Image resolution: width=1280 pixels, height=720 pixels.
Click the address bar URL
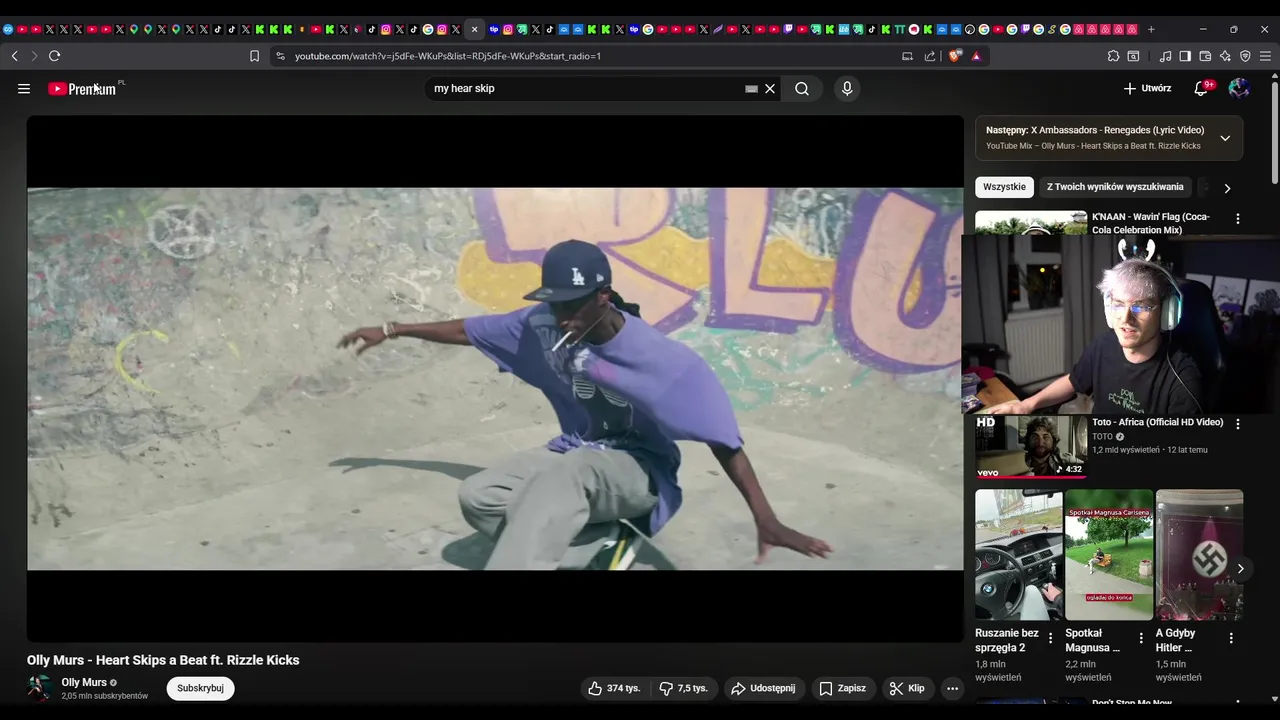[x=448, y=56]
